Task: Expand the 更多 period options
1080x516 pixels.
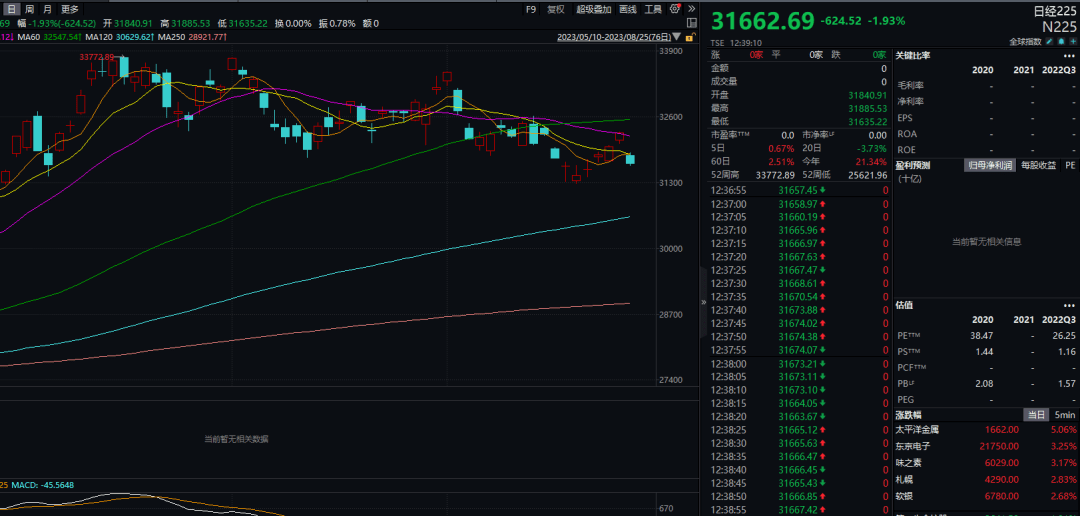Action: point(70,9)
